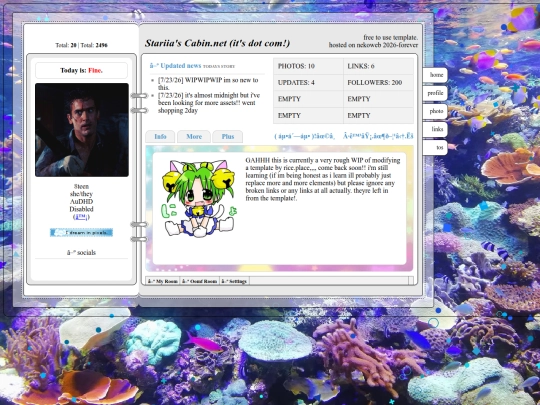Click the My Room bottom button
Viewport: 540px width, 405px height.
[x=163, y=281]
